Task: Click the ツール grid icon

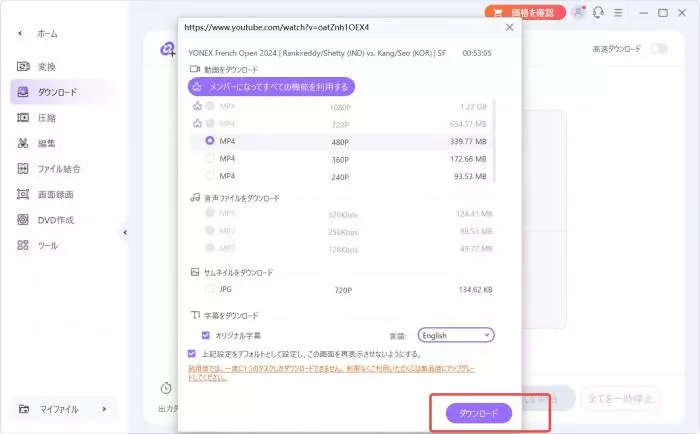Action: click(x=23, y=245)
